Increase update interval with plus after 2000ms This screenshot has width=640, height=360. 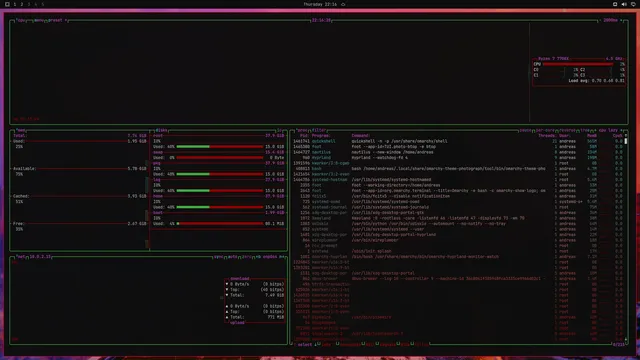(x=621, y=20)
